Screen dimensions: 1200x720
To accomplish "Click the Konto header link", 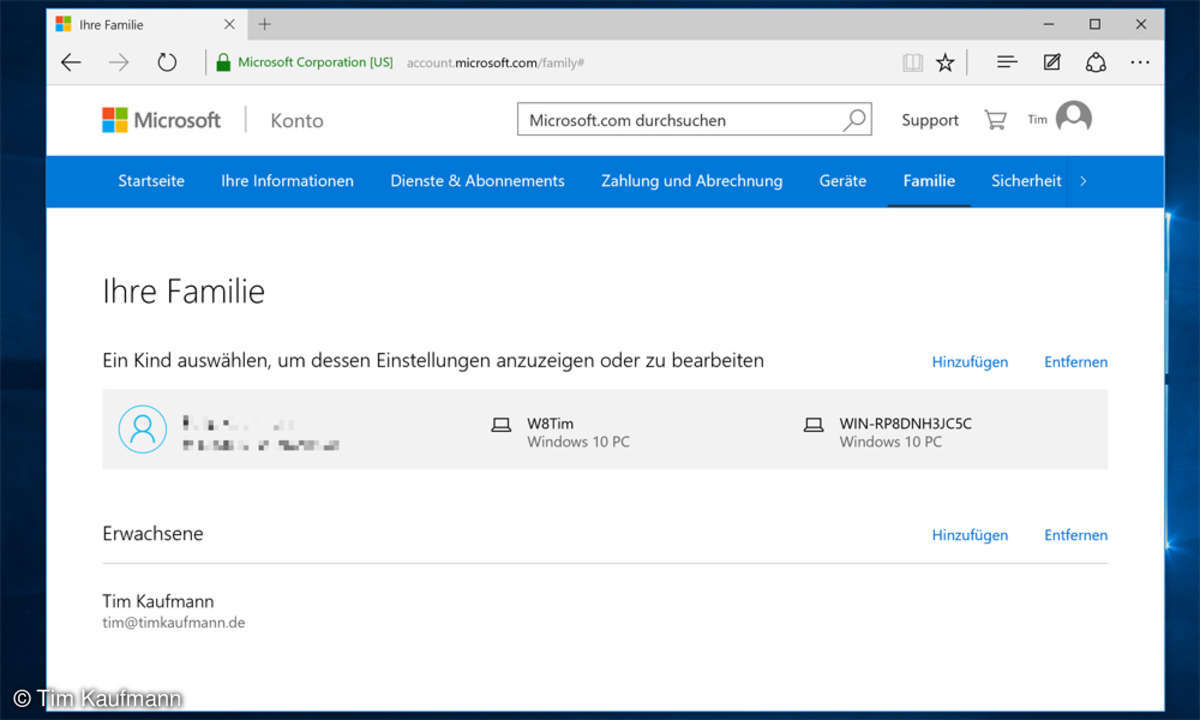I will coord(297,120).
